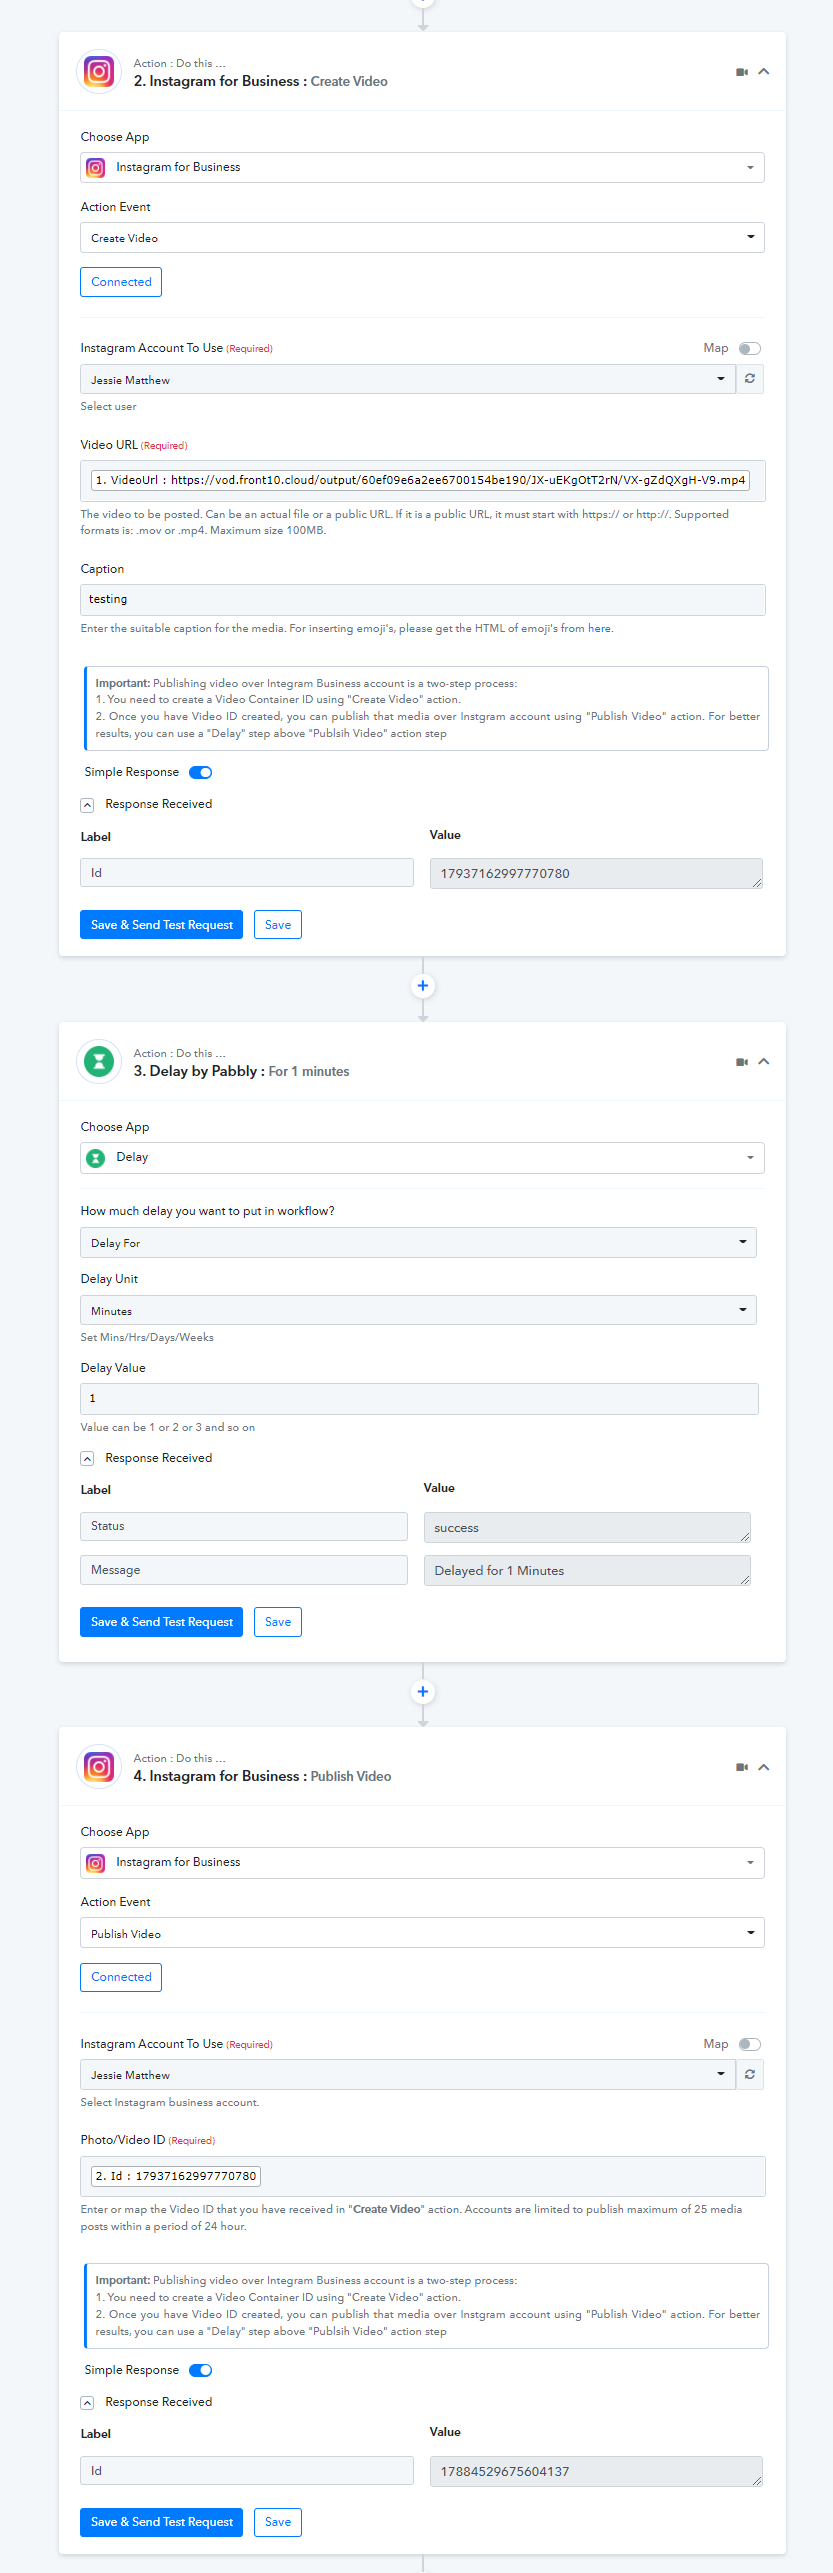Collapse Response Received in step 2
Screen dimensions: 833x2573
[x=87, y=805]
